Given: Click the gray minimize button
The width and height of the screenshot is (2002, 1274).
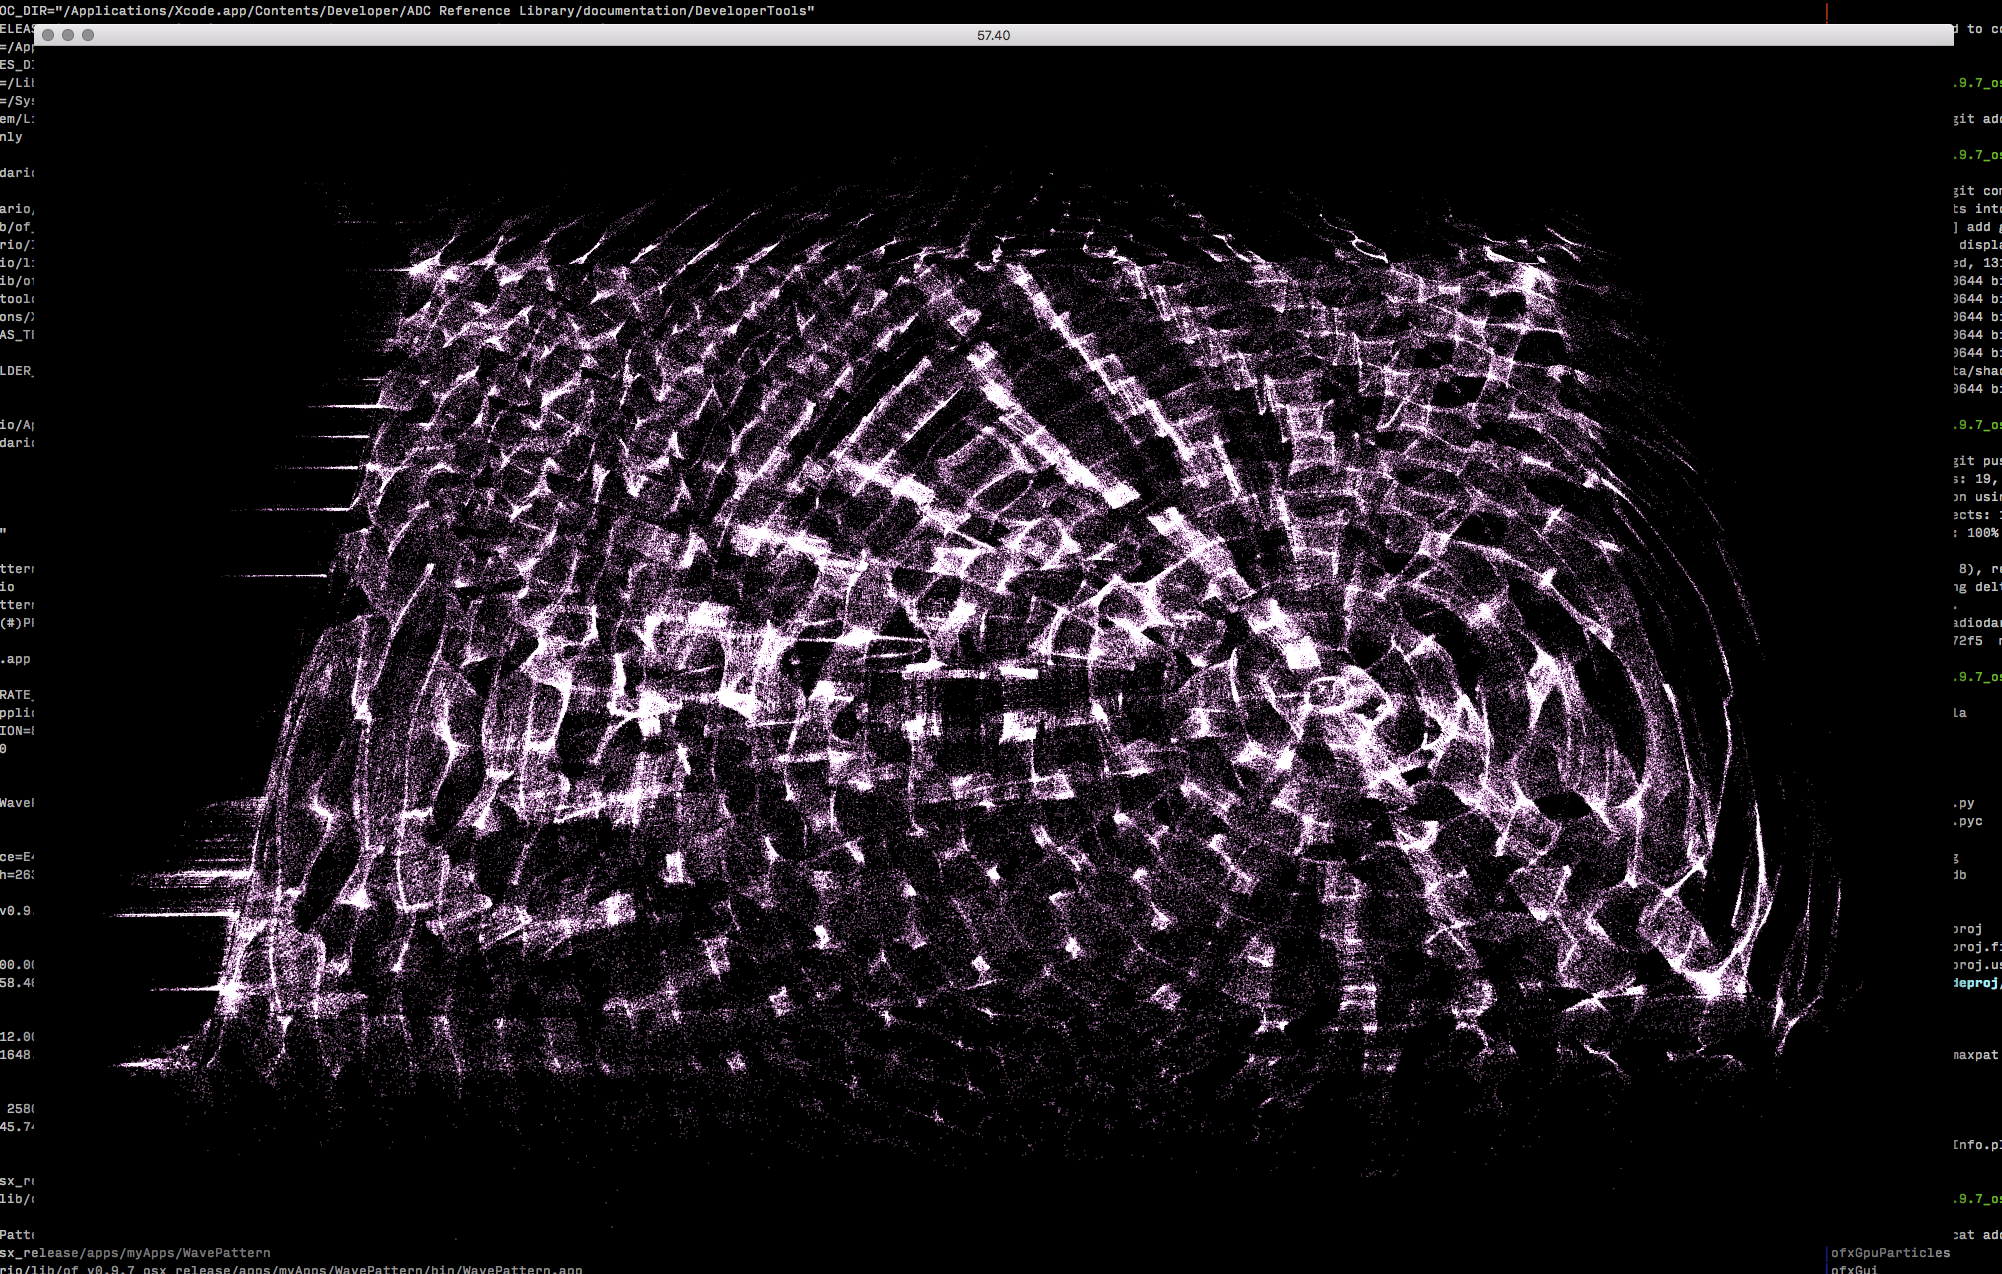Looking at the screenshot, I should [x=68, y=35].
